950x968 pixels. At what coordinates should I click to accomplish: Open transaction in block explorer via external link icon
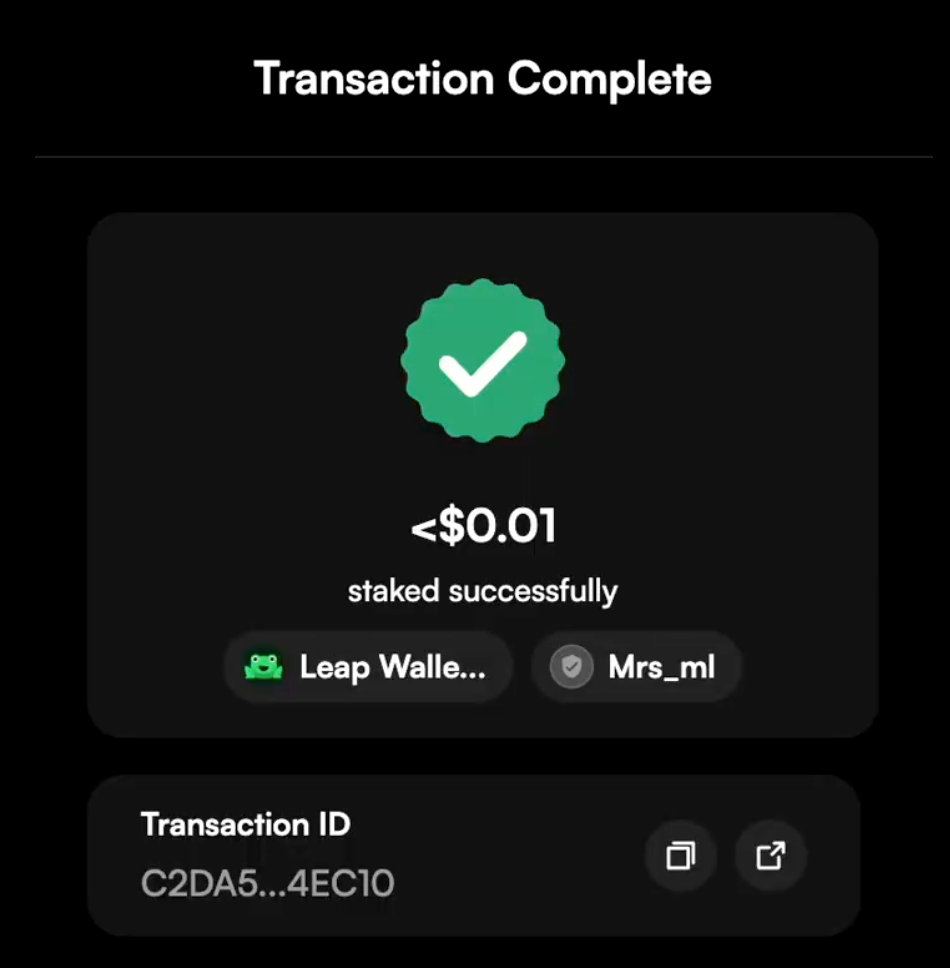(x=769, y=856)
